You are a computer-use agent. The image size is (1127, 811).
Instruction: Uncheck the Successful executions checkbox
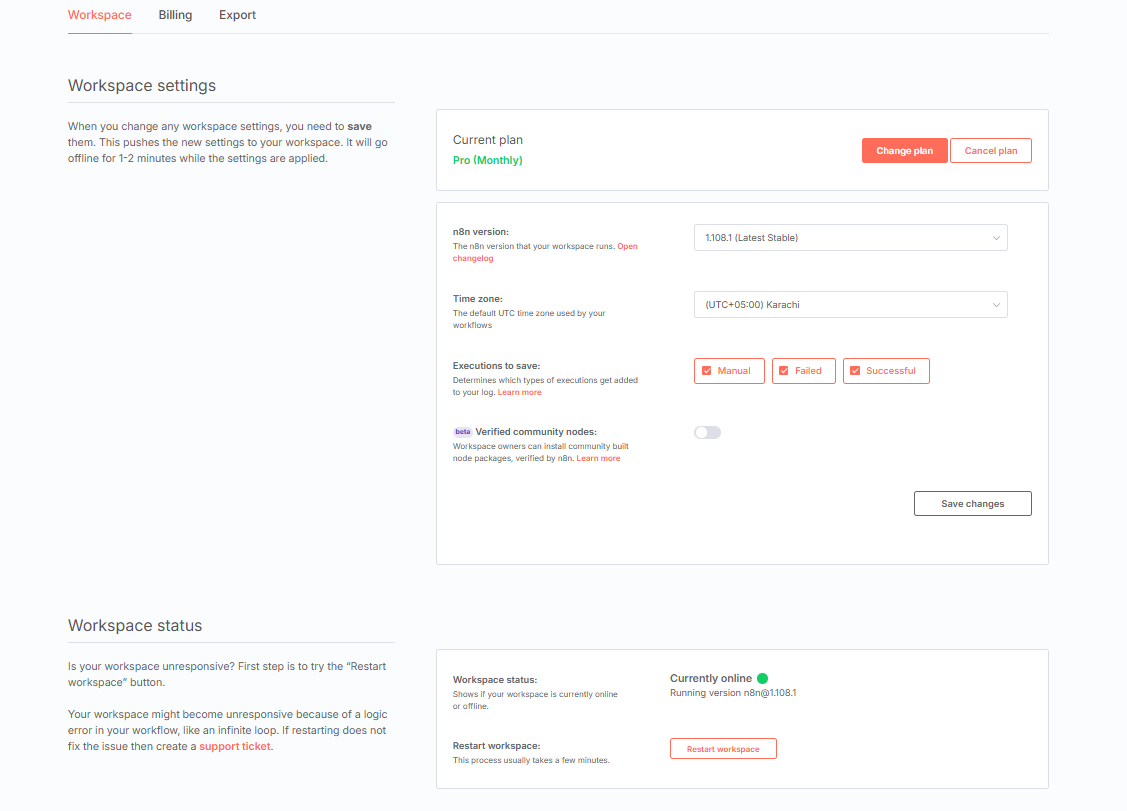coord(855,371)
